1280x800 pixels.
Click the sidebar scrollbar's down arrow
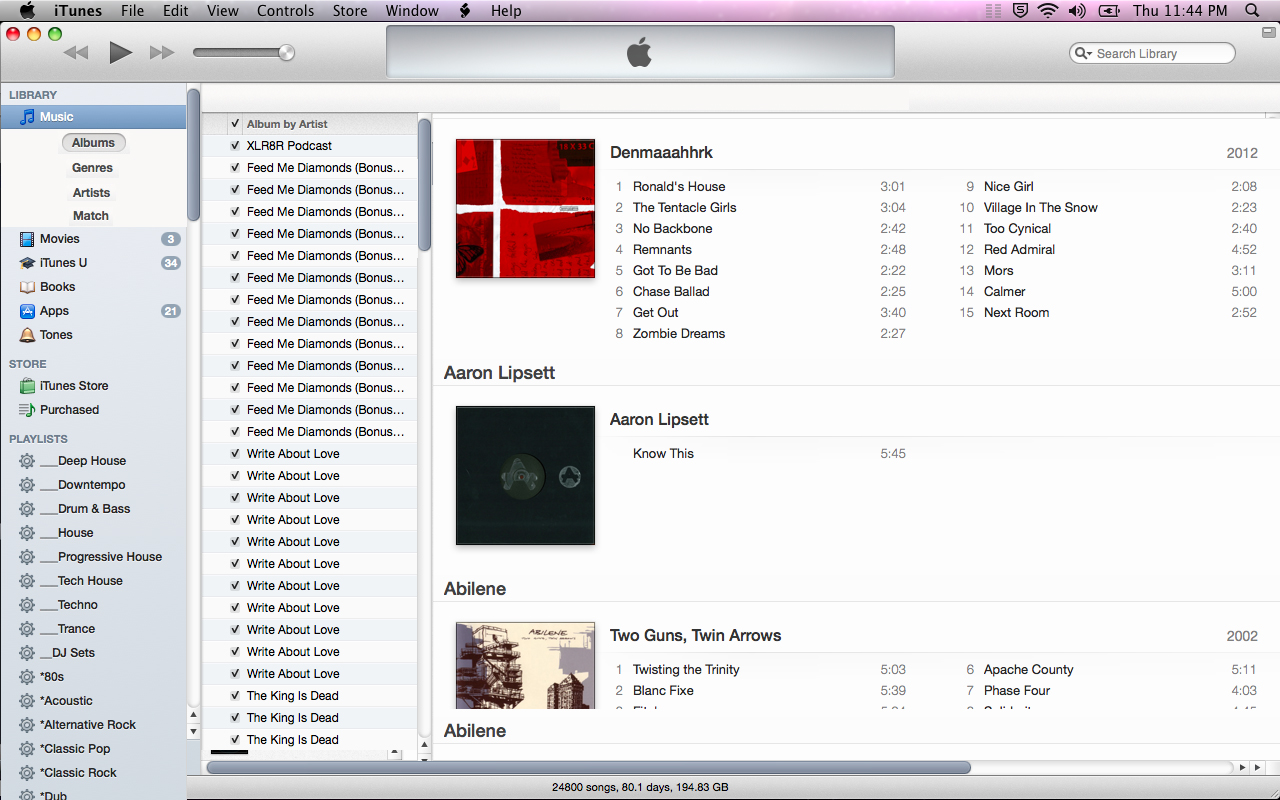(193, 731)
